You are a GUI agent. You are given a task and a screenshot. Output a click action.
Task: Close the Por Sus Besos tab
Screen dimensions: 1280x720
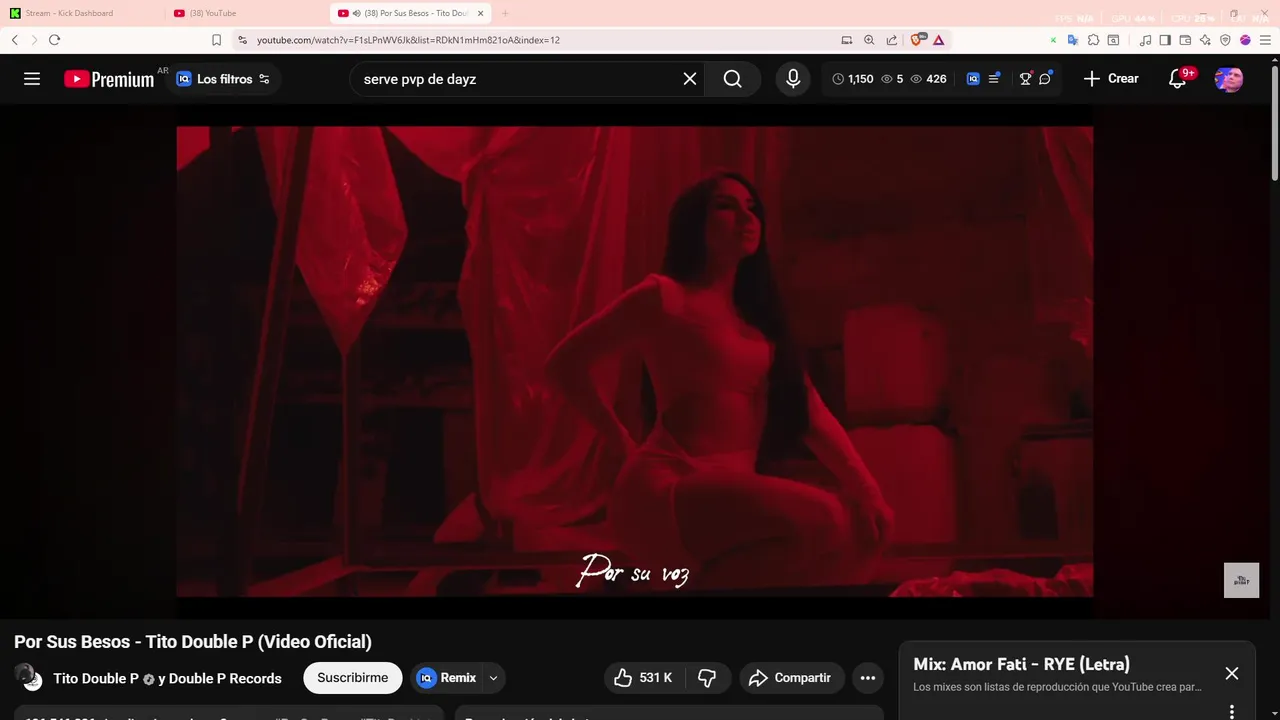pos(481,13)
